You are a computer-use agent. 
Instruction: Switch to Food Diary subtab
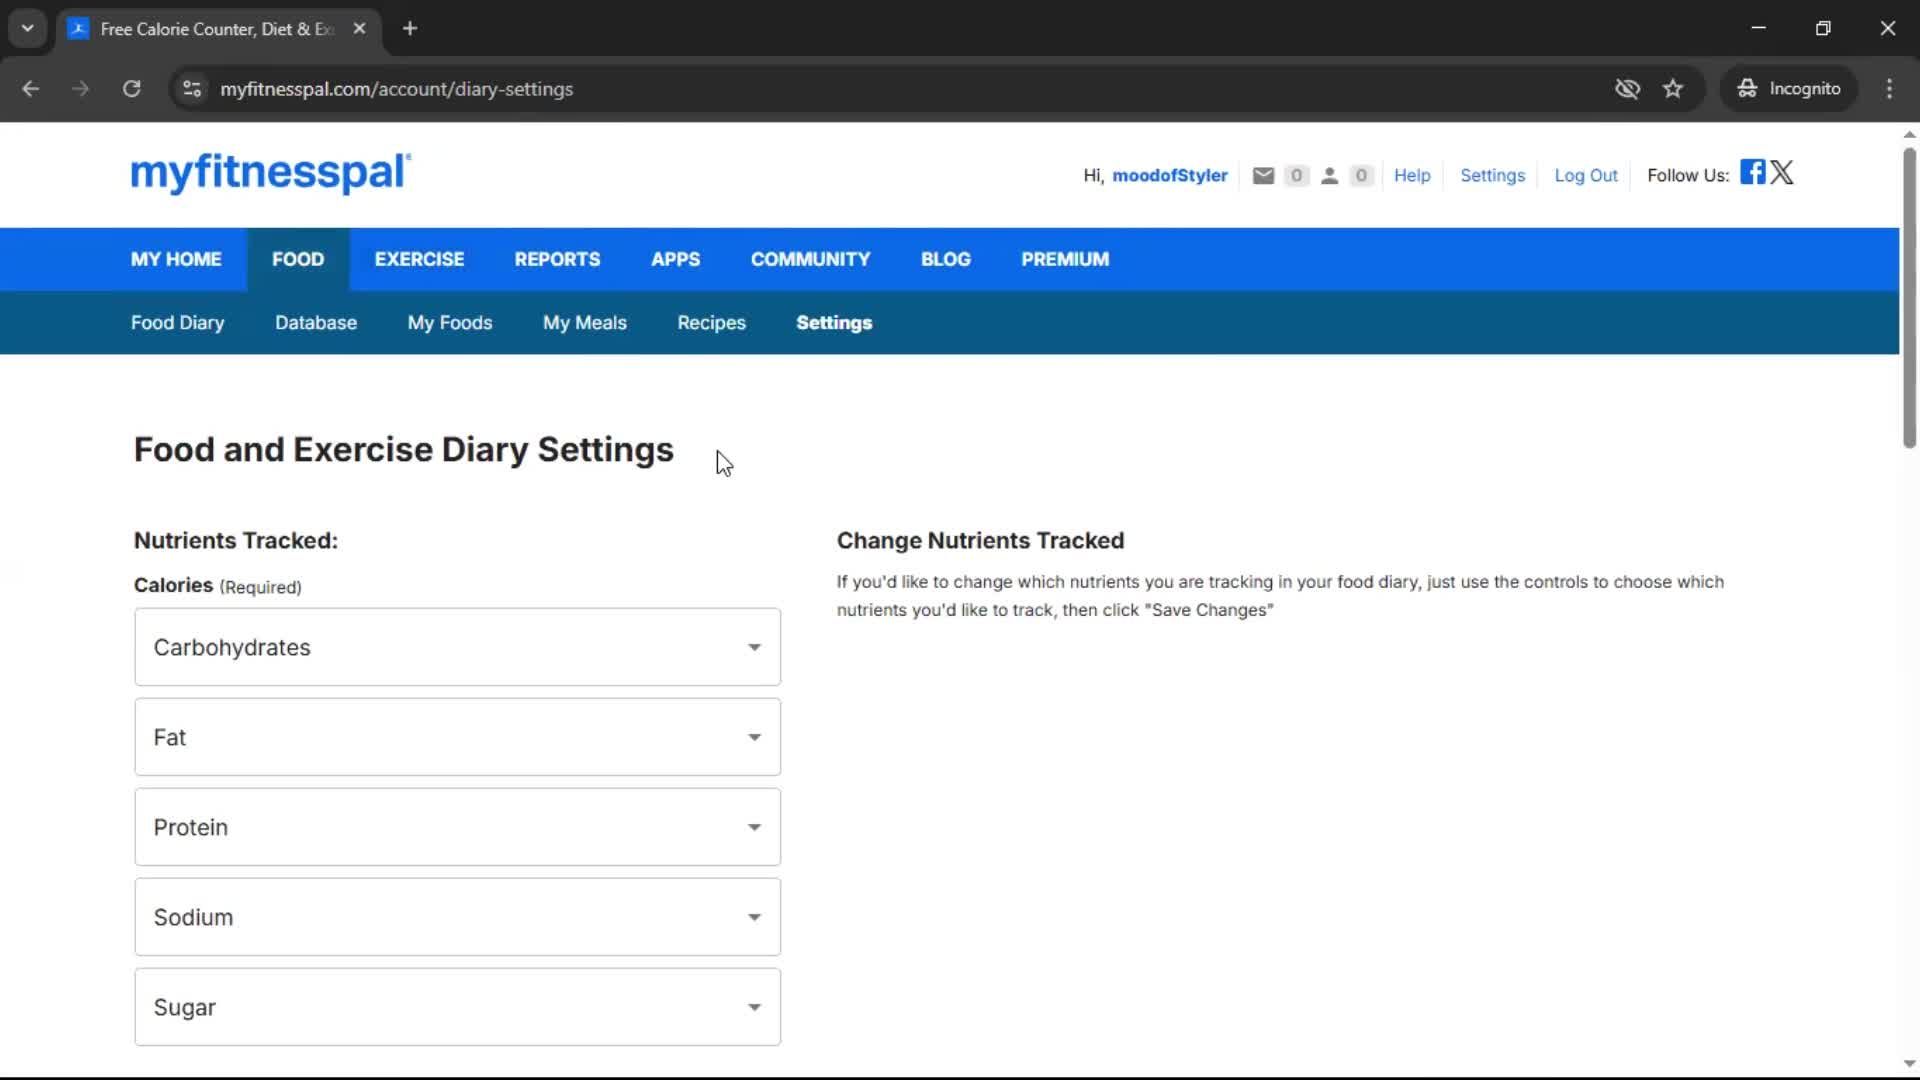click(x=177, y=323)
